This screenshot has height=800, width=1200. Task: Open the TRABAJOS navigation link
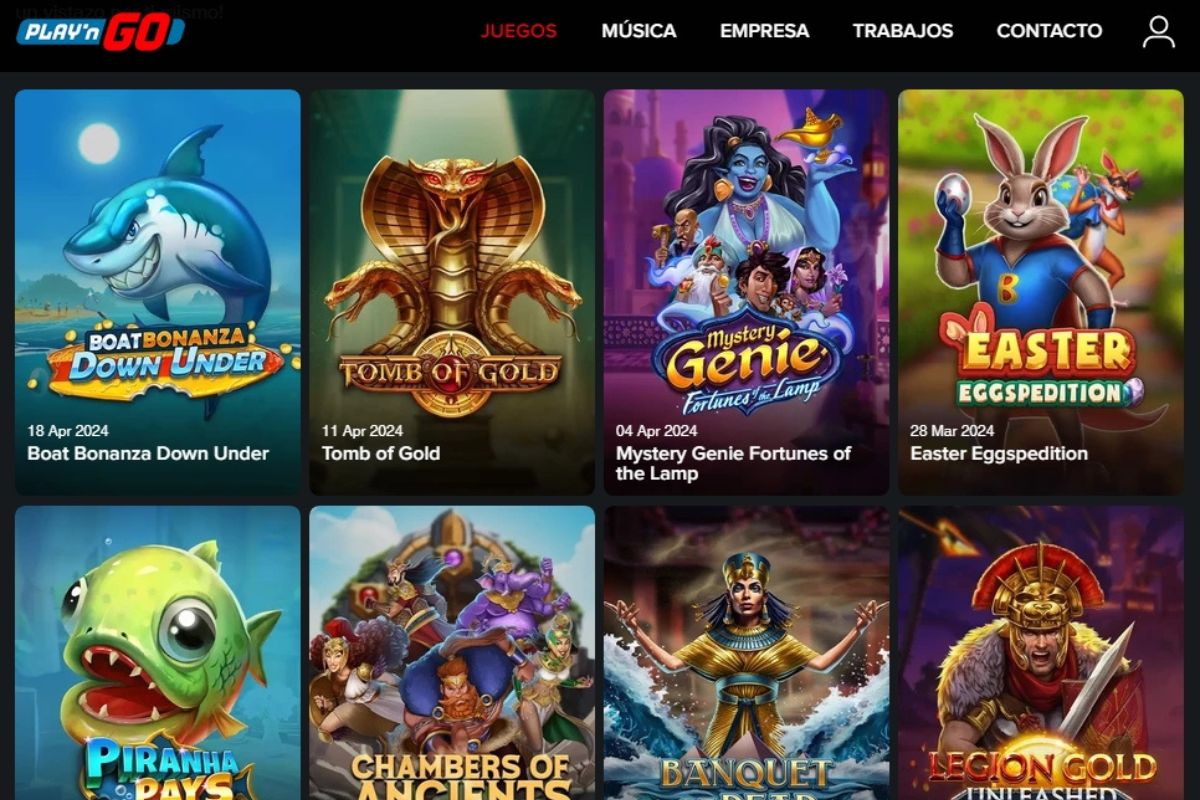point(903,31)
